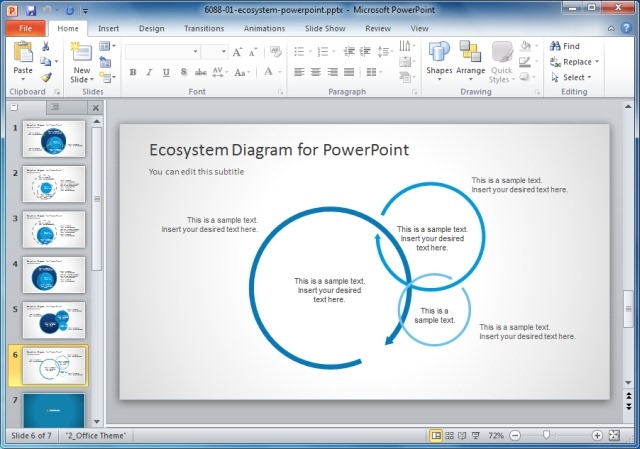The image size is (640, 449).
Task: Switch to the Insert tab
Action: tap(109, 28)
